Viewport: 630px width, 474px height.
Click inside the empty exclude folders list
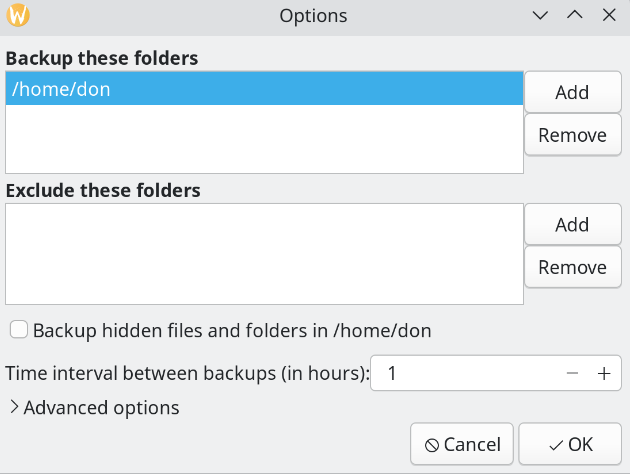pos(264,254)
